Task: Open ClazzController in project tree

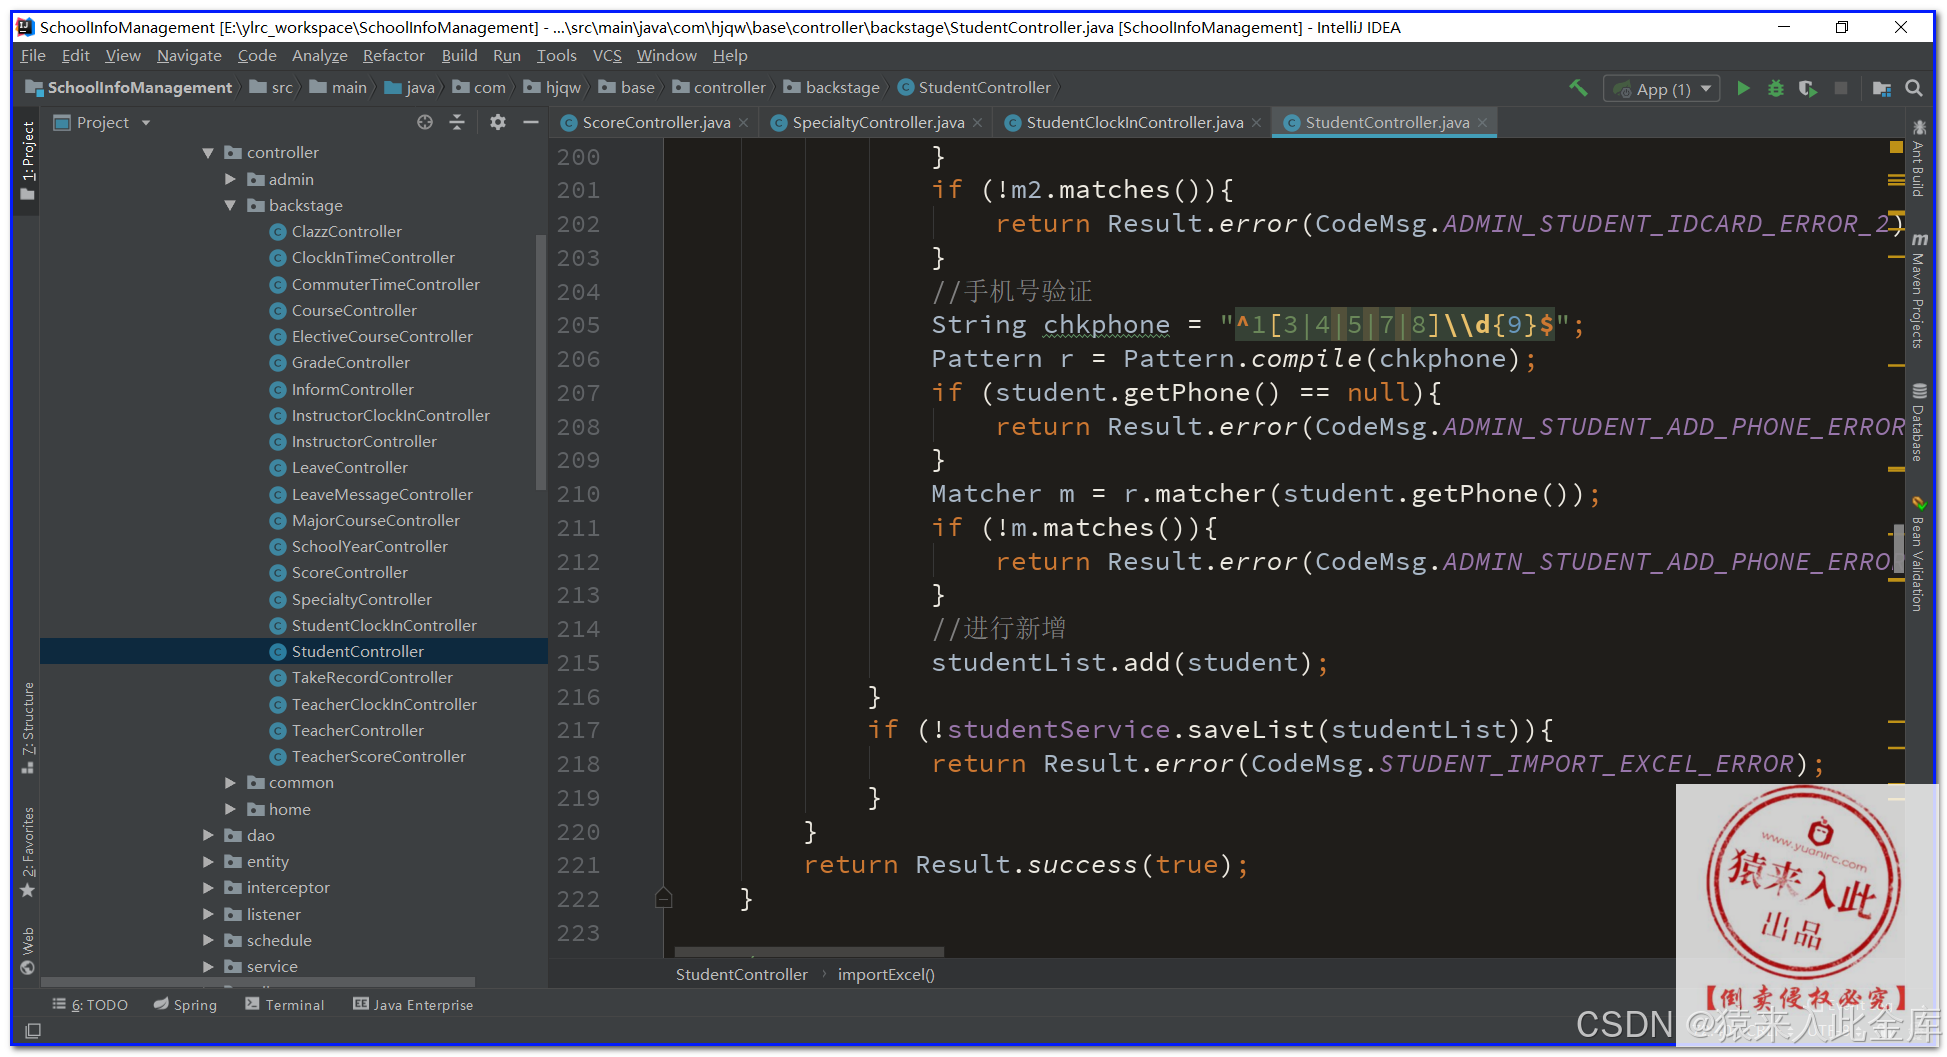Action: pos(346,231)
